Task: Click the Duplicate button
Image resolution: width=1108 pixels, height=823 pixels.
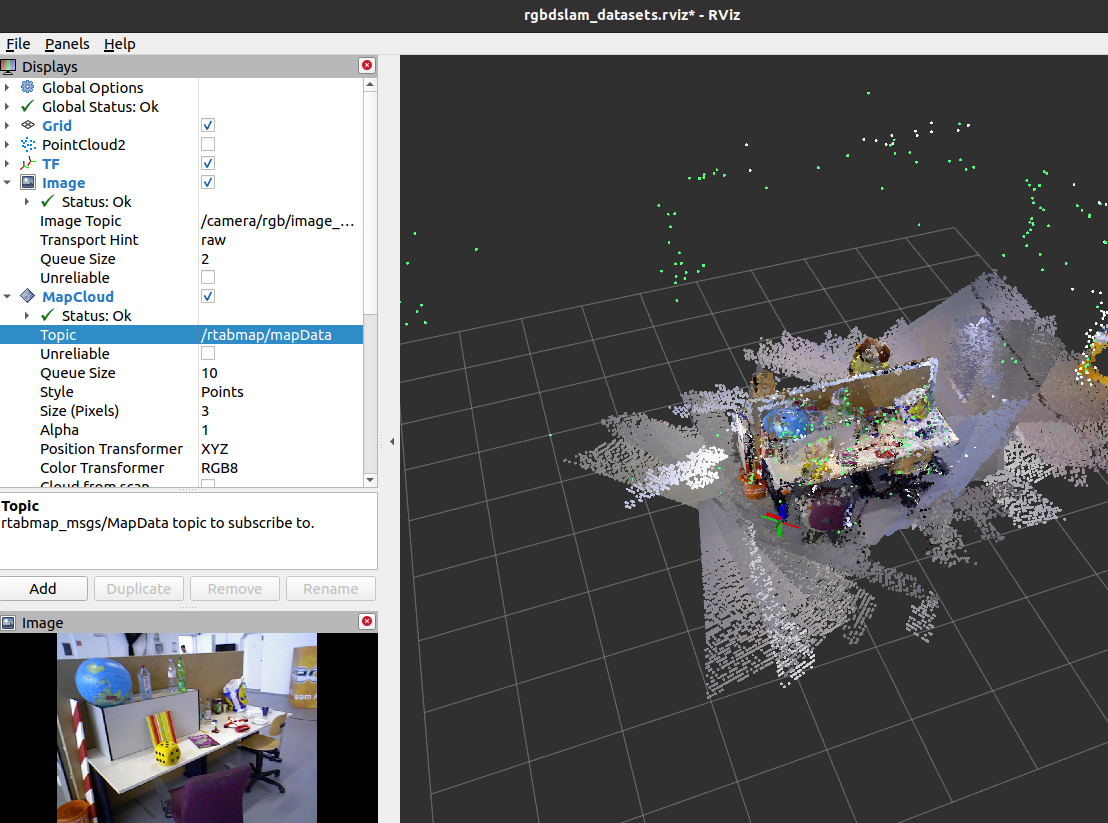Action: 138,588
